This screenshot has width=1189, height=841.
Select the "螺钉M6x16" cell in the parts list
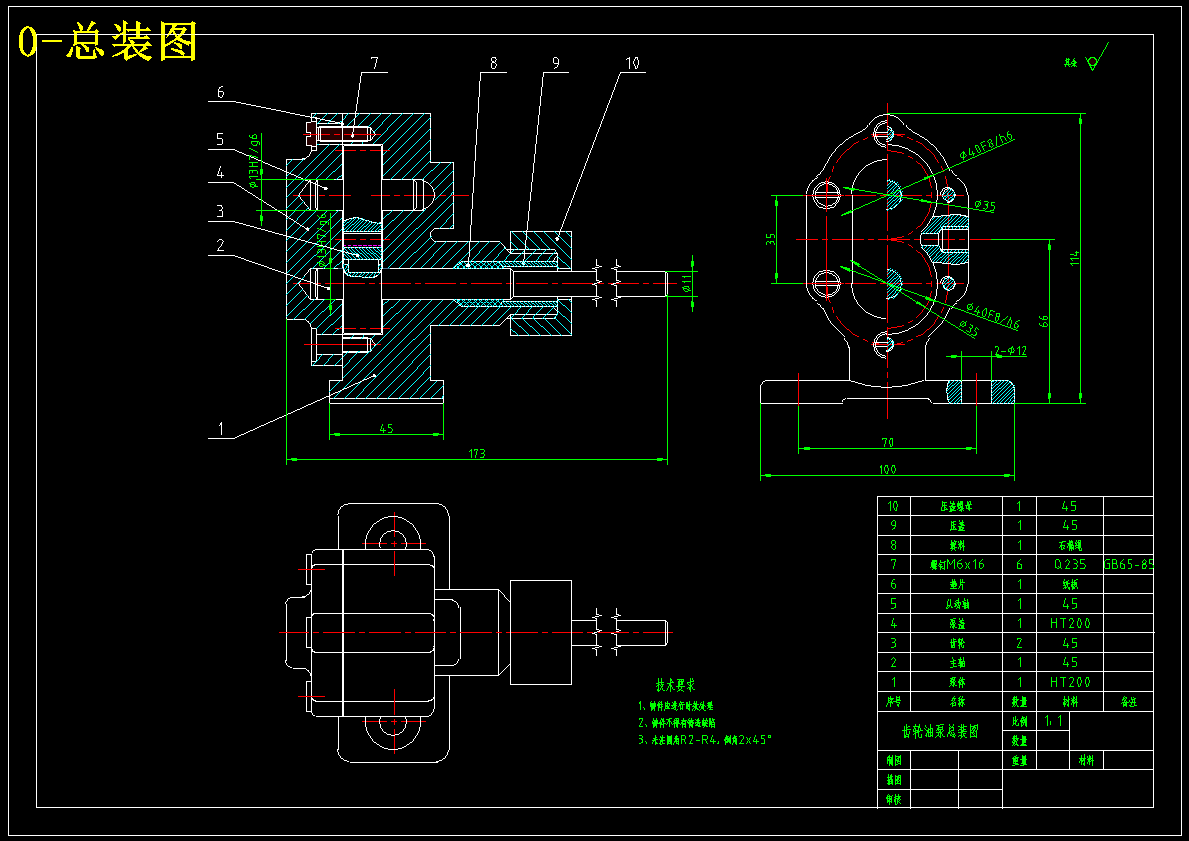tap(957, 564)
